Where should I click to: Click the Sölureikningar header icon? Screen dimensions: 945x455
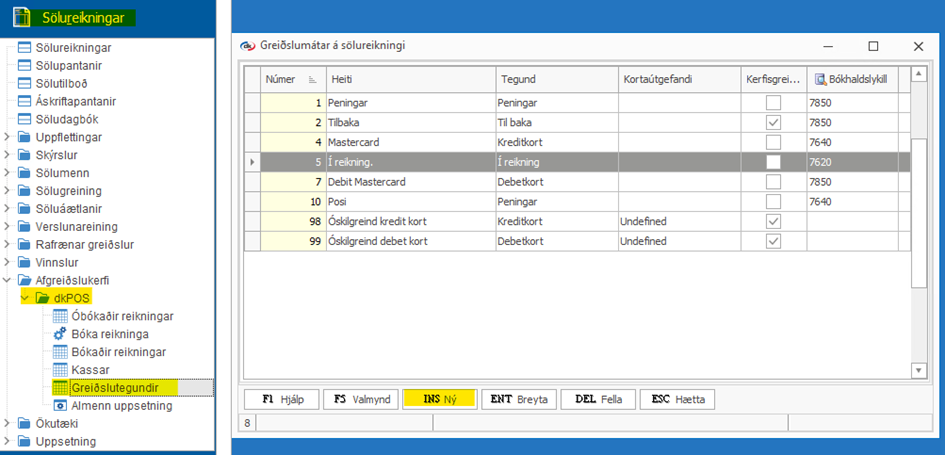(x=20, y=17)
